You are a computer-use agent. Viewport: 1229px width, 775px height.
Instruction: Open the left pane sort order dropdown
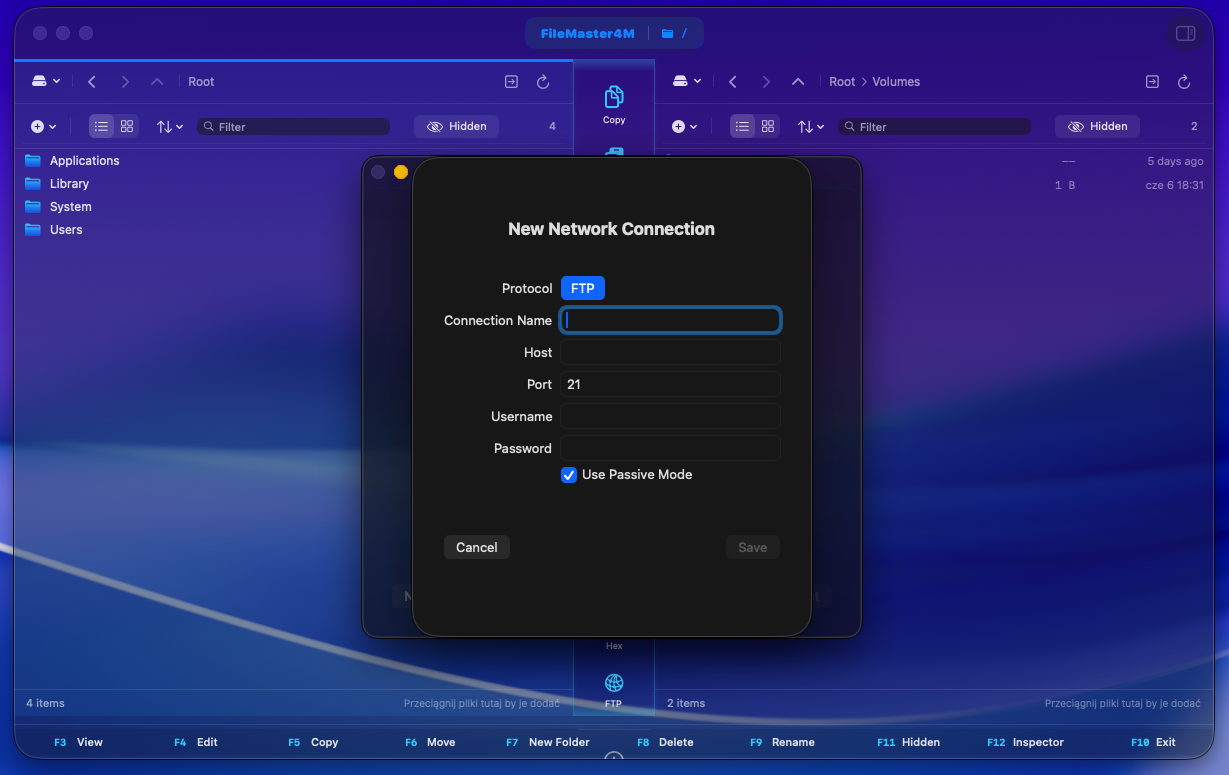(170, 127)
